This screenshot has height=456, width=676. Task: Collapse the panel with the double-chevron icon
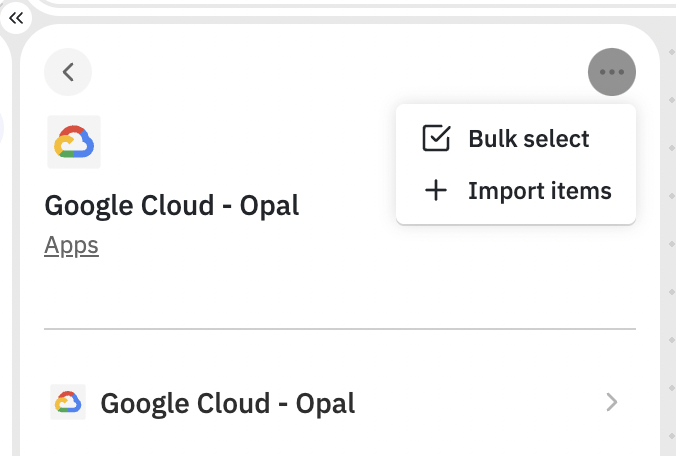pyautogui.click(x=16, y=18)
